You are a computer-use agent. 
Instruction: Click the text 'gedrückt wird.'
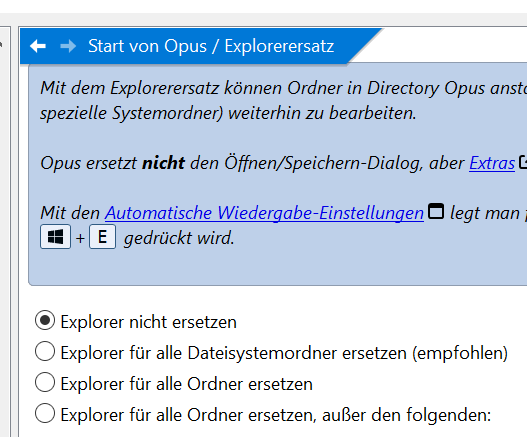pyautogui.click(x=179, y=238)
